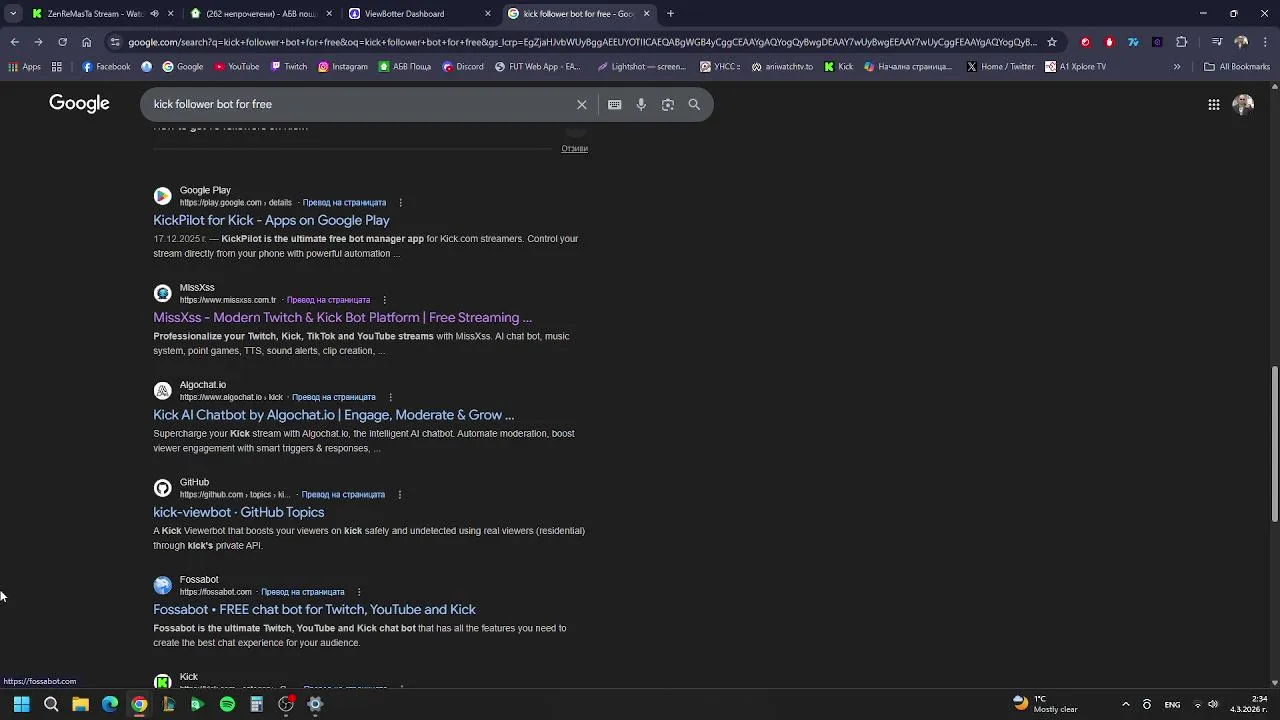The image size is (1280, 720).
Task: Open the Google apps grid
Action: [1213, 104]
